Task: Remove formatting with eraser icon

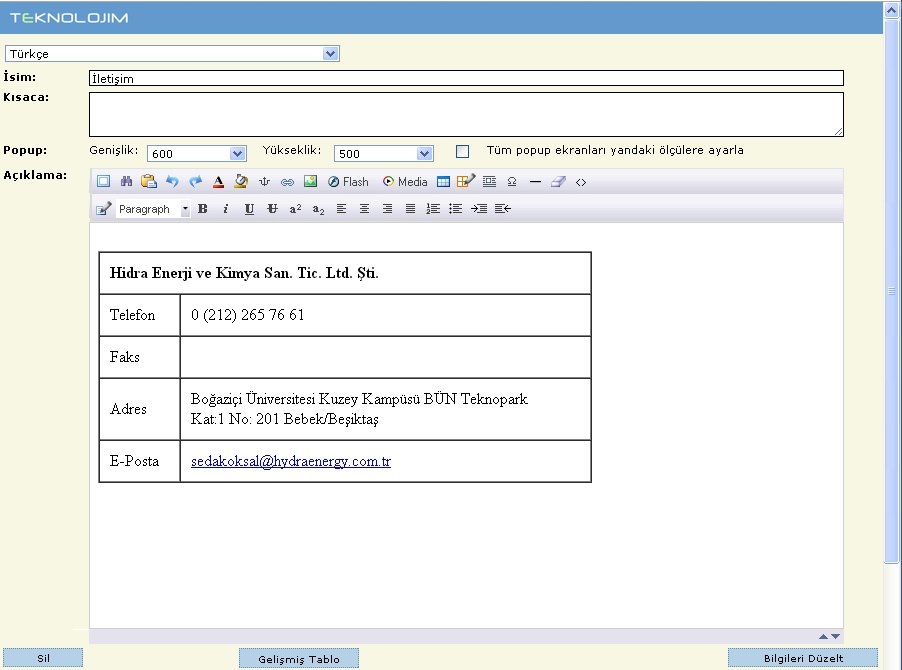Action: (558, 182)
